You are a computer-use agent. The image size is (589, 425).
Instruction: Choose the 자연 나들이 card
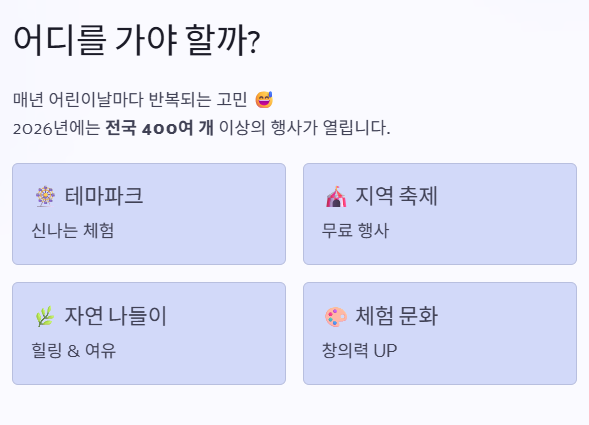coord(149,333)
